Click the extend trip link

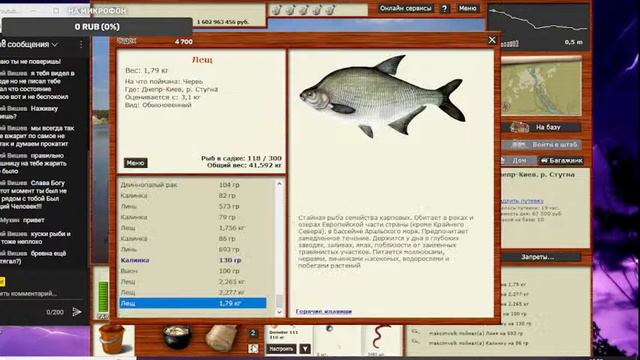point(522,201)
